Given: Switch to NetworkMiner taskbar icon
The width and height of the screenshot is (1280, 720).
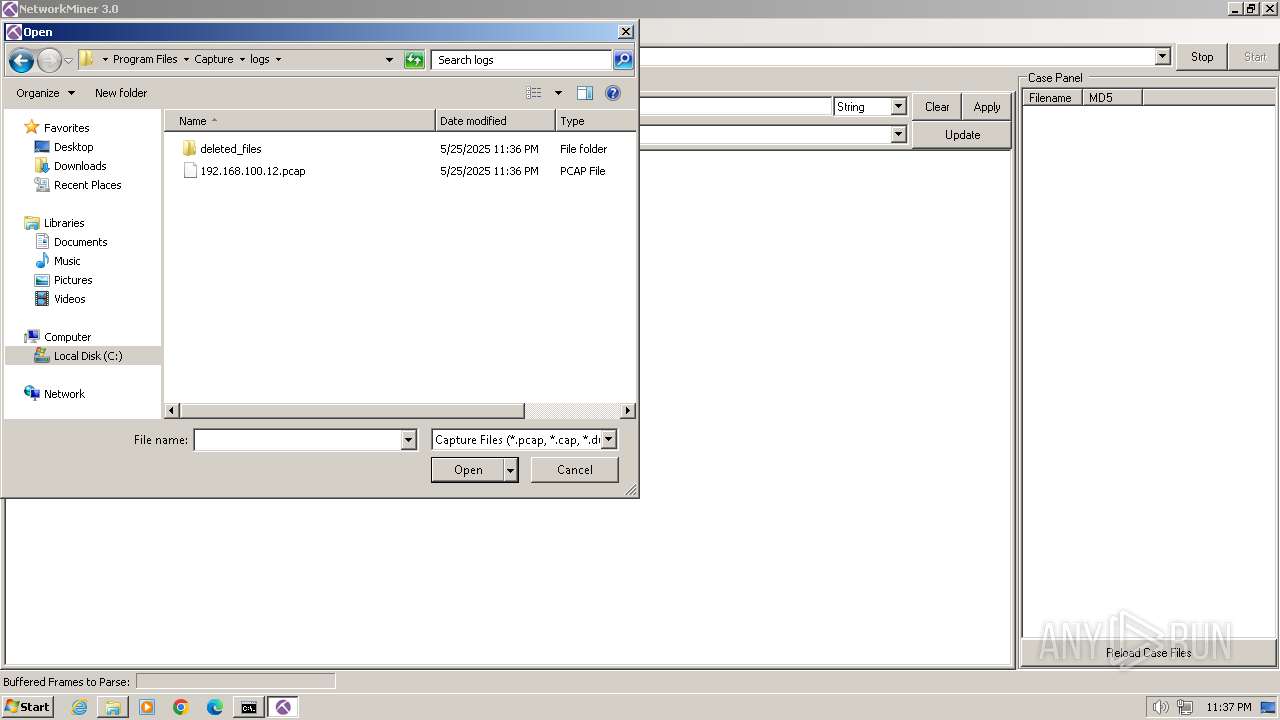Looking at the screenshot, I should tap(283, 707).
